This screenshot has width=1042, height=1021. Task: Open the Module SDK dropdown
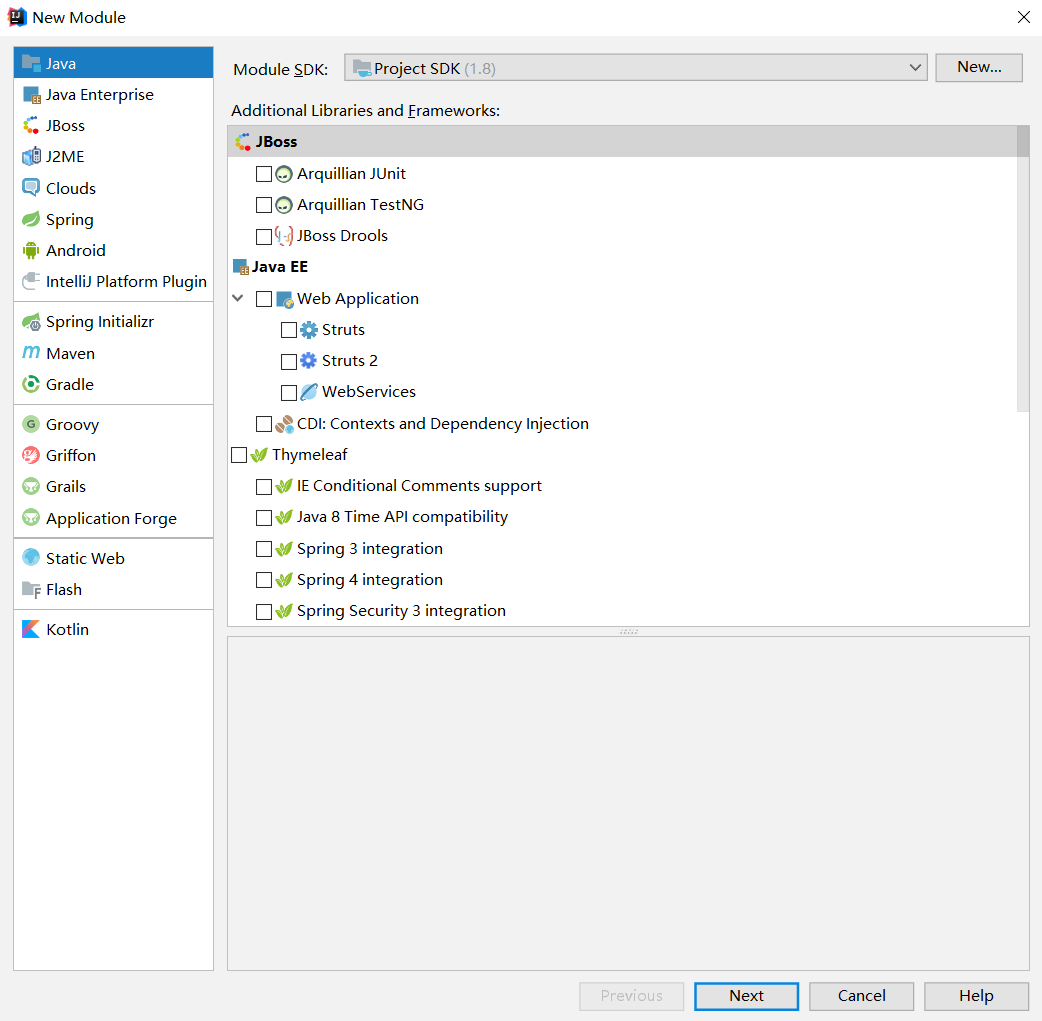pyautogui.click(x=635, y=68)
